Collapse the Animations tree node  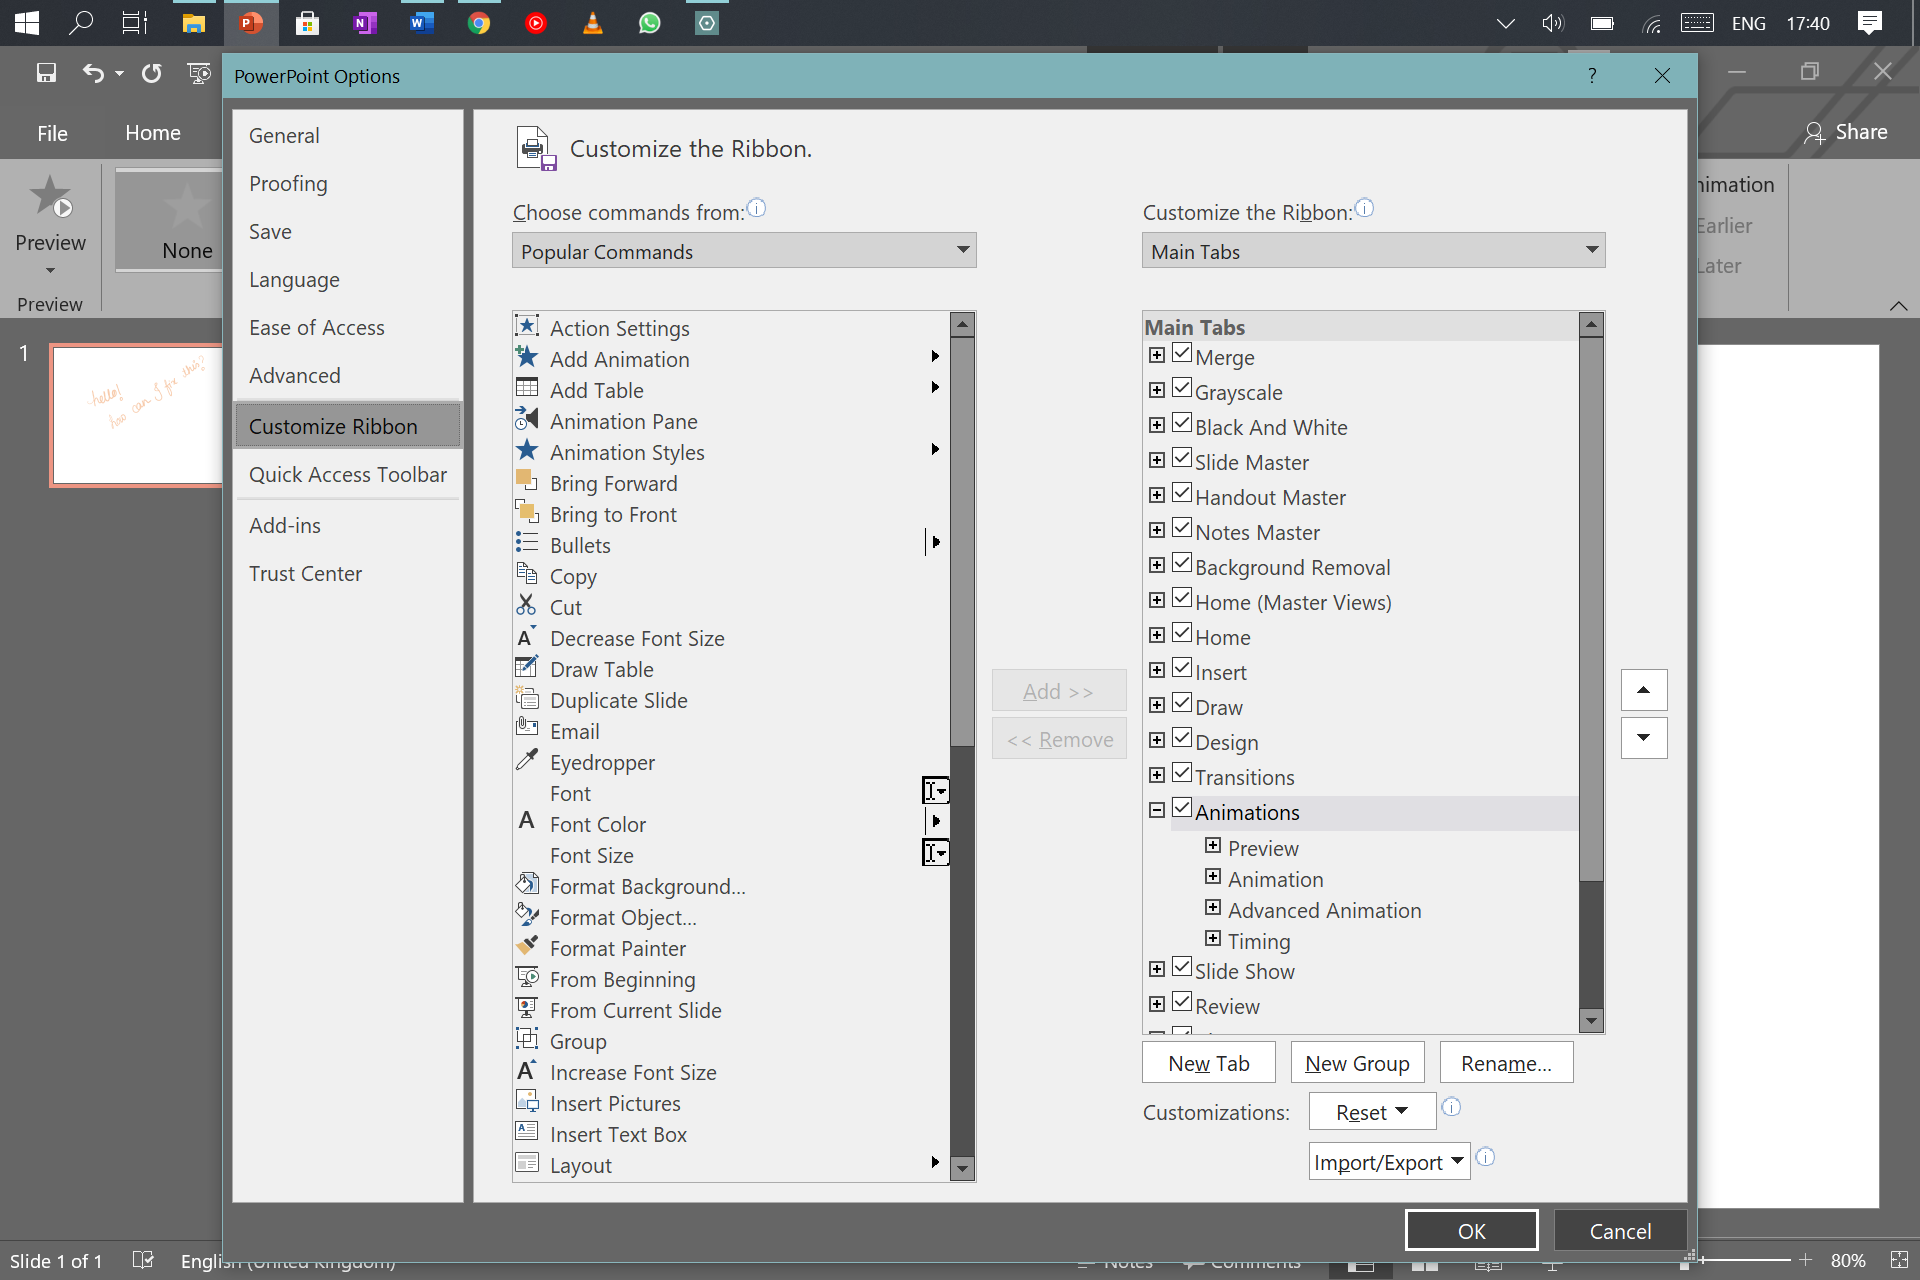point(1157,810)
